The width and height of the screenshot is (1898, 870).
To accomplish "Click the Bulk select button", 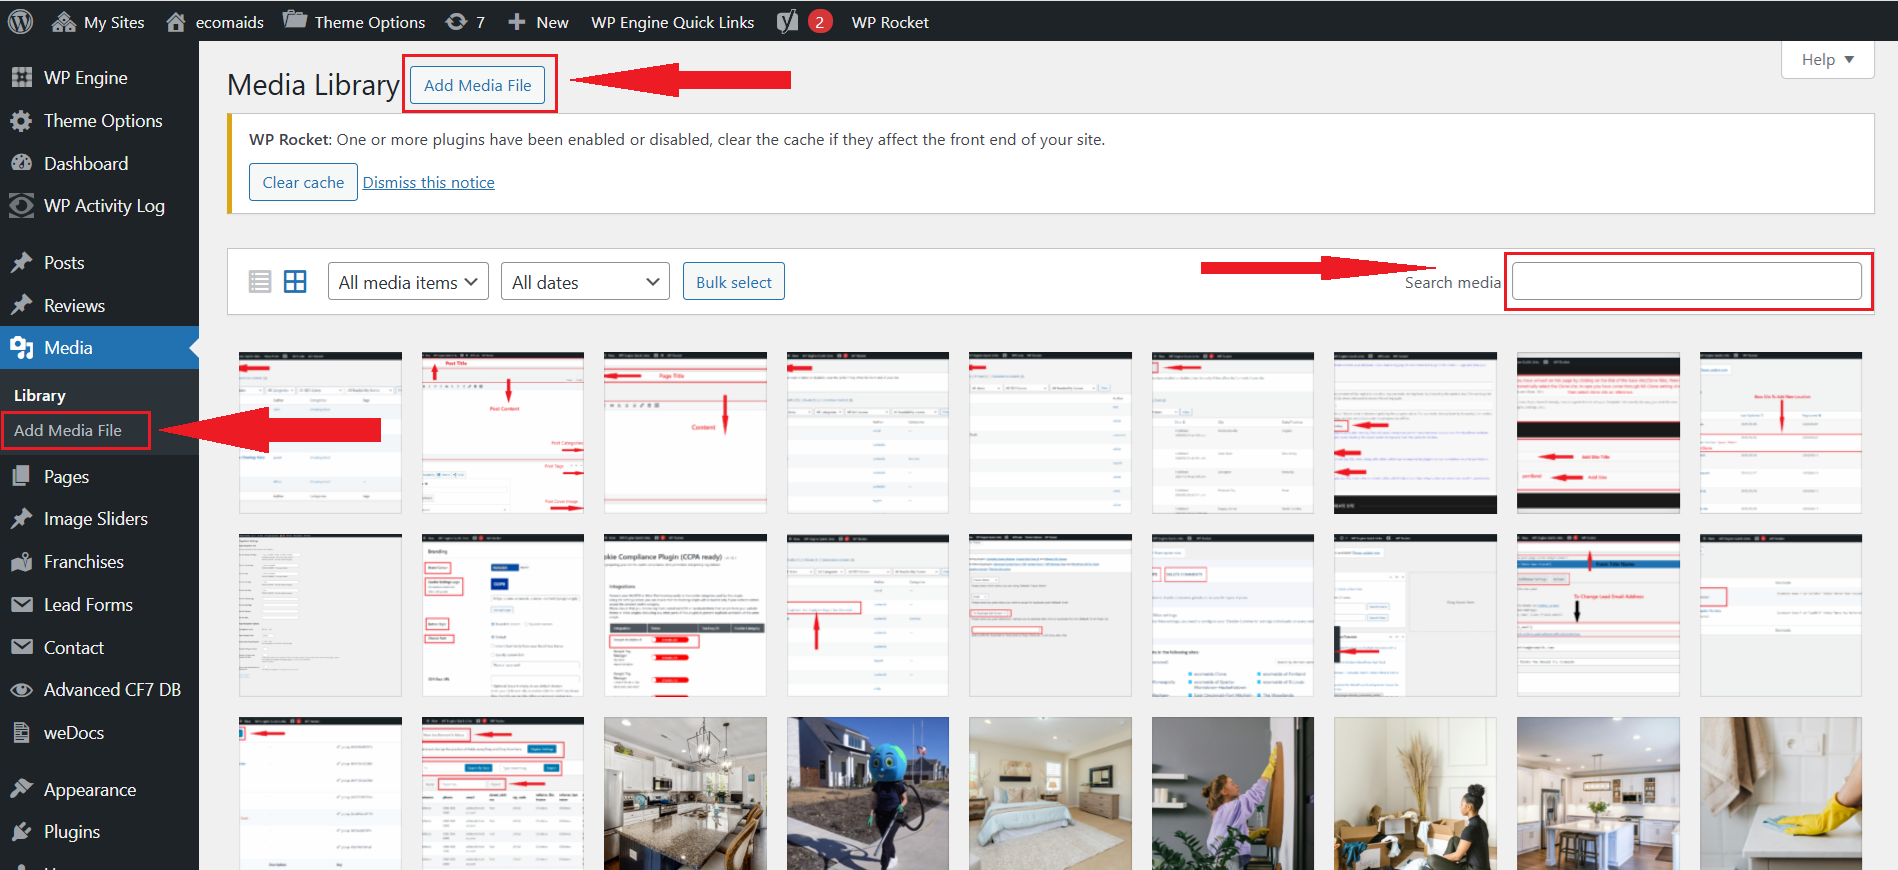I will click(733, 282).
